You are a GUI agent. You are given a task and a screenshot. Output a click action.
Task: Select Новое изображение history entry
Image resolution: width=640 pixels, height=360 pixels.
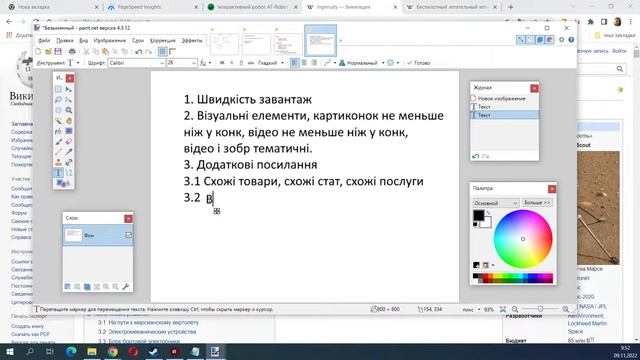point(501,98)
